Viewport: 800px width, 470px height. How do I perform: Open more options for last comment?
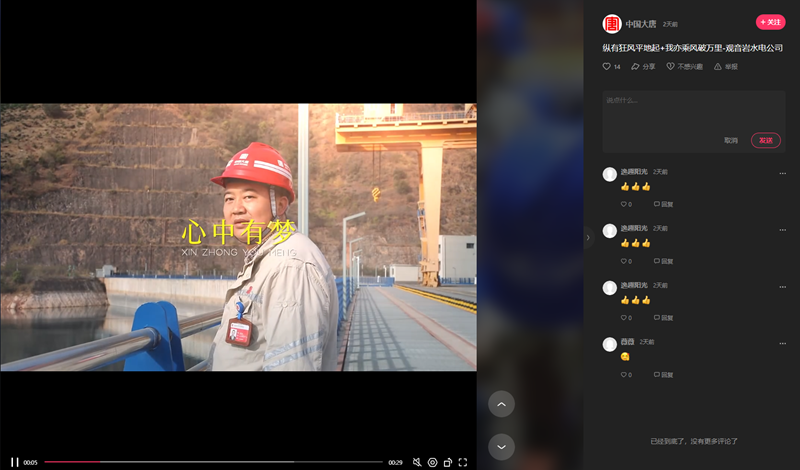tap(783, 343)
